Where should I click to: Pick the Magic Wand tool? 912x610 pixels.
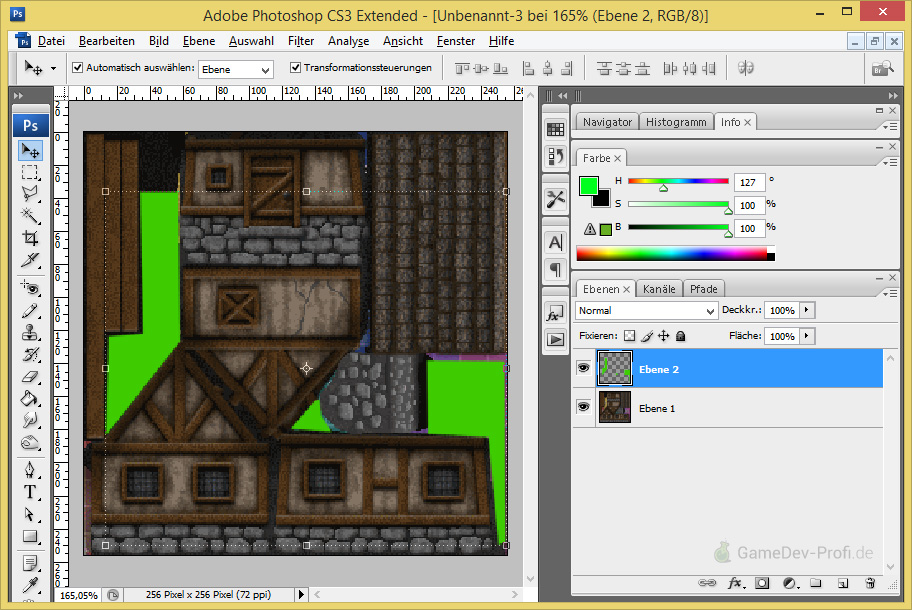pos(30,216)
